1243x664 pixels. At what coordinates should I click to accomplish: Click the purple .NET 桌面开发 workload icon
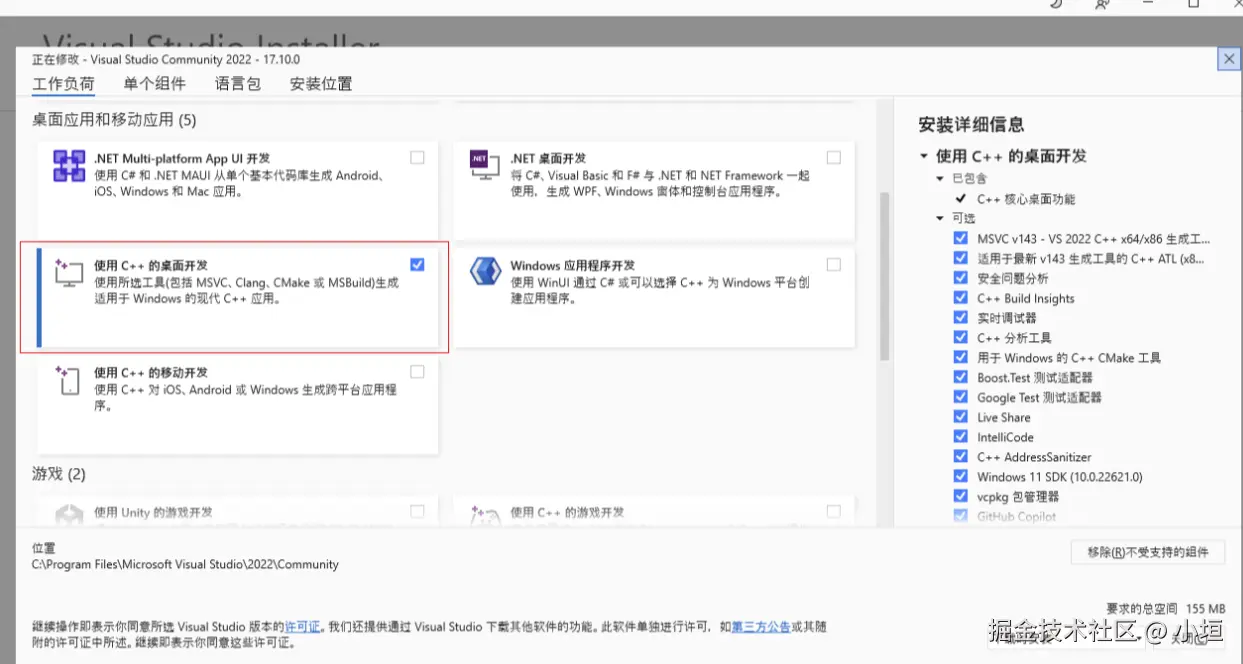coord(484,167)
